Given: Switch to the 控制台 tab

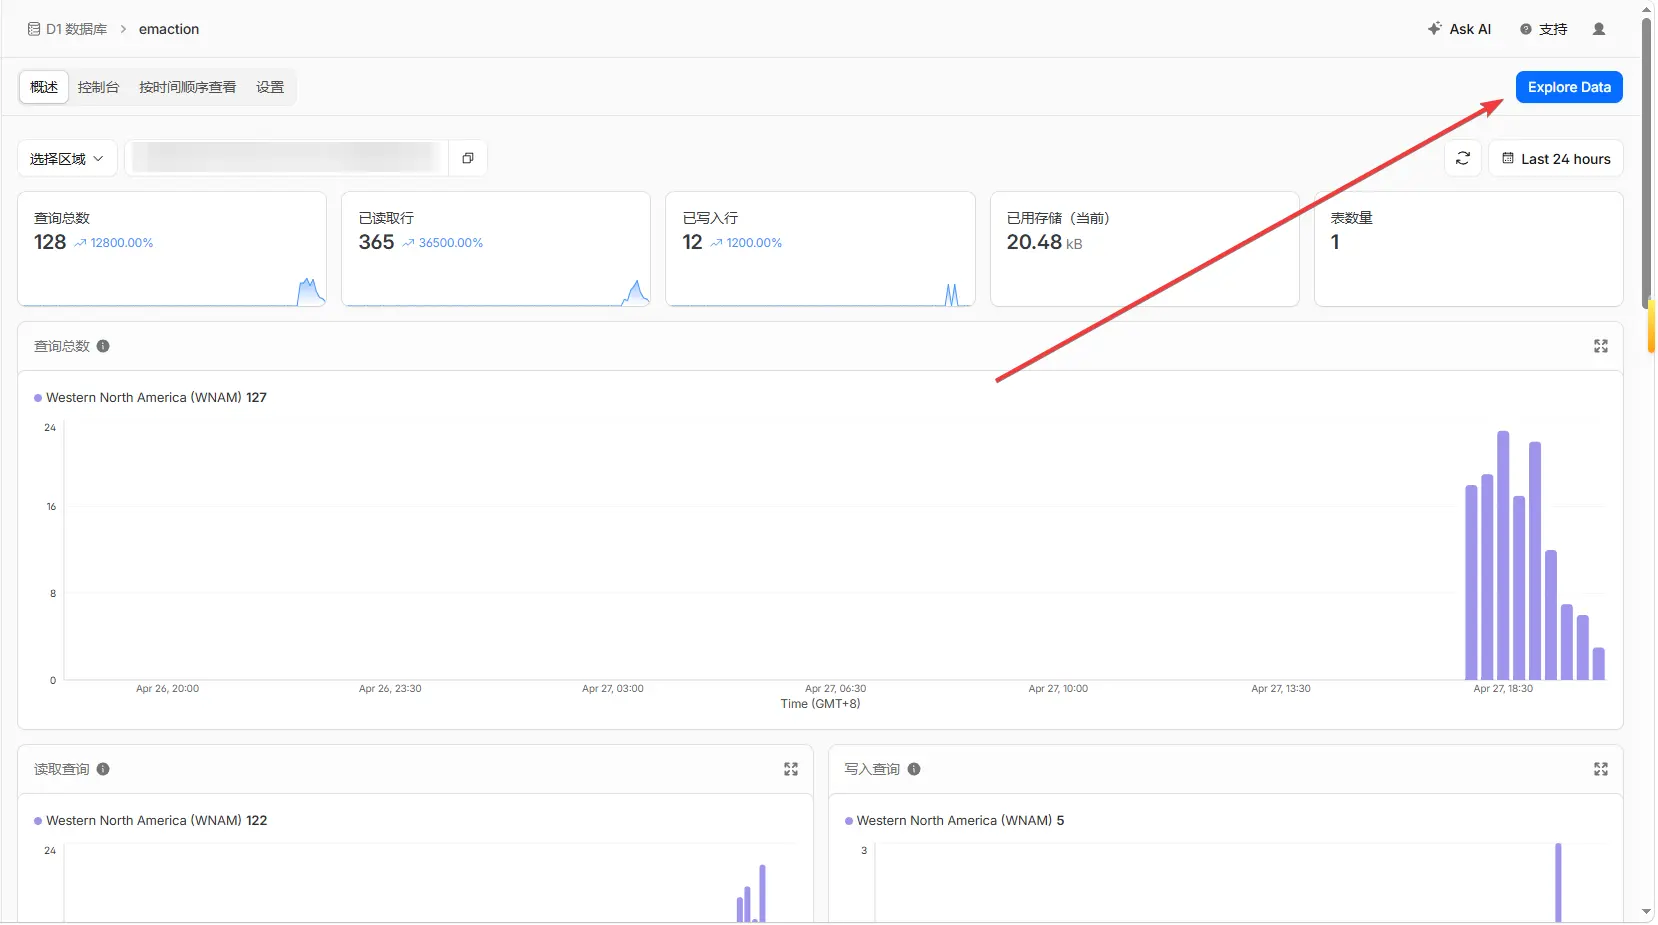Looking at the screenshot, I should click(x=98, y=87).
